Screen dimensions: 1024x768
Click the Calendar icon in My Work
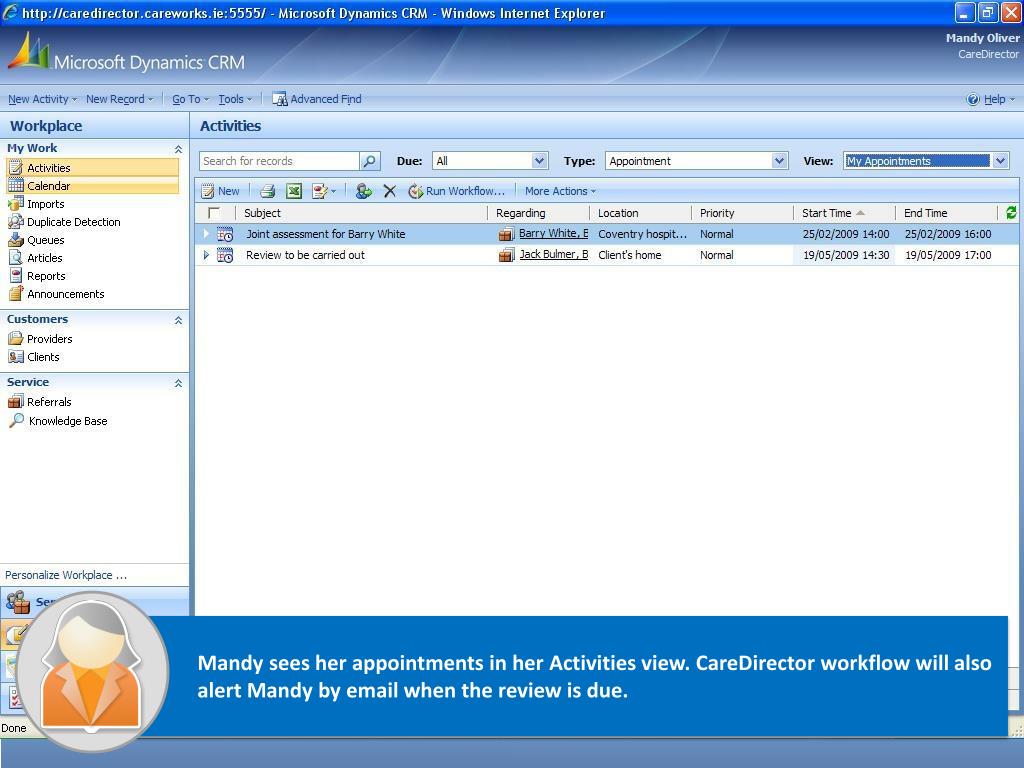point(16,186)
